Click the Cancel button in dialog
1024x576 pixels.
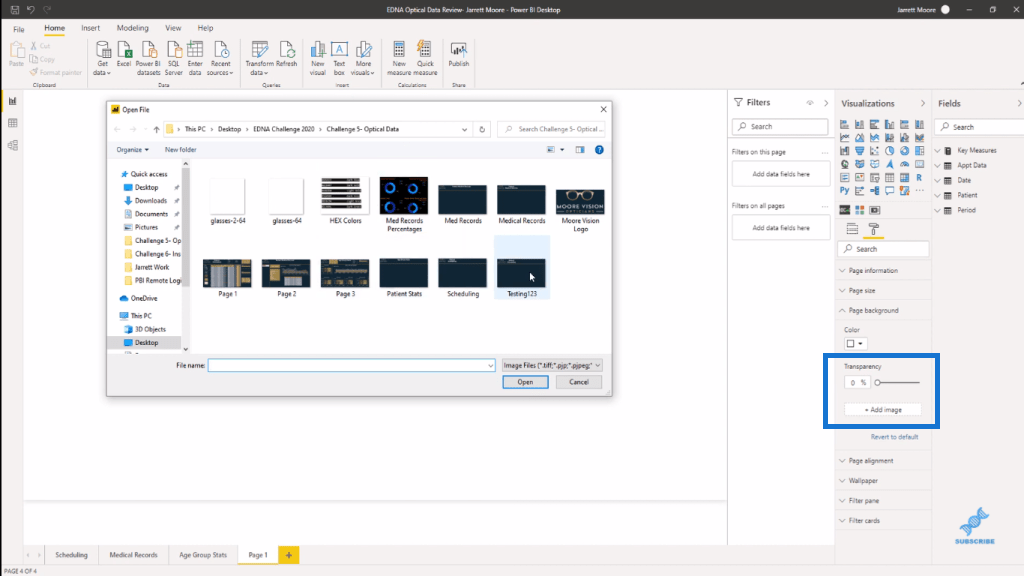click(579, 382)
